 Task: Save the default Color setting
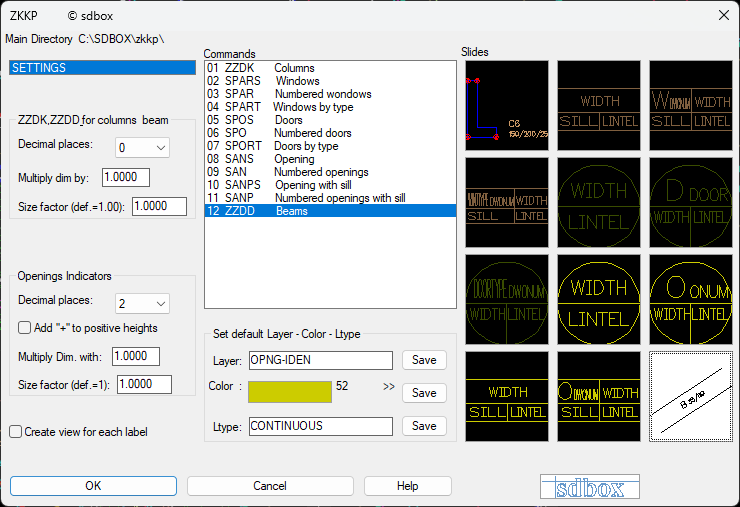point(424,393)
